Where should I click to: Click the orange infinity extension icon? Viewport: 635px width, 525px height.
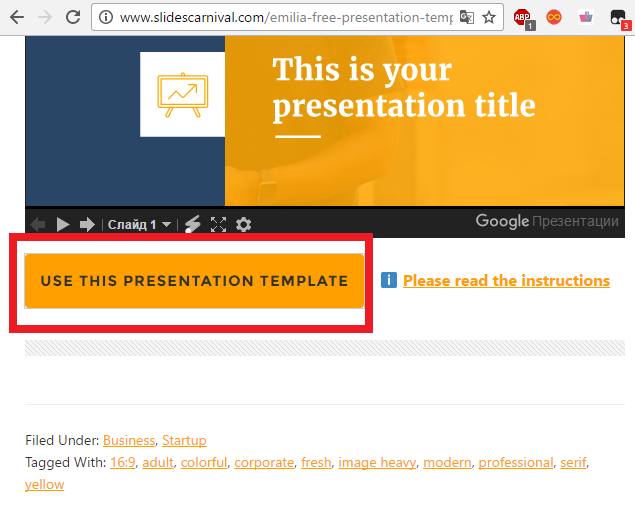(x=553, y=17)
